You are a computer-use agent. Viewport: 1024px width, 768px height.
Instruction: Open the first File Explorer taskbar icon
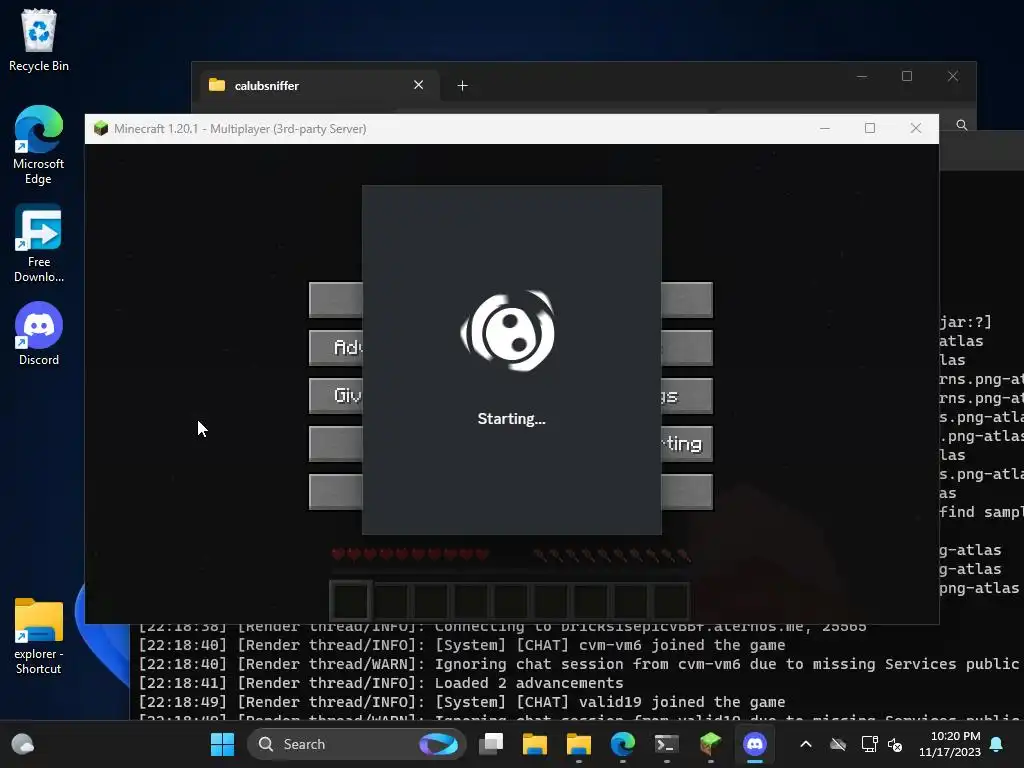tap(535, 744)
